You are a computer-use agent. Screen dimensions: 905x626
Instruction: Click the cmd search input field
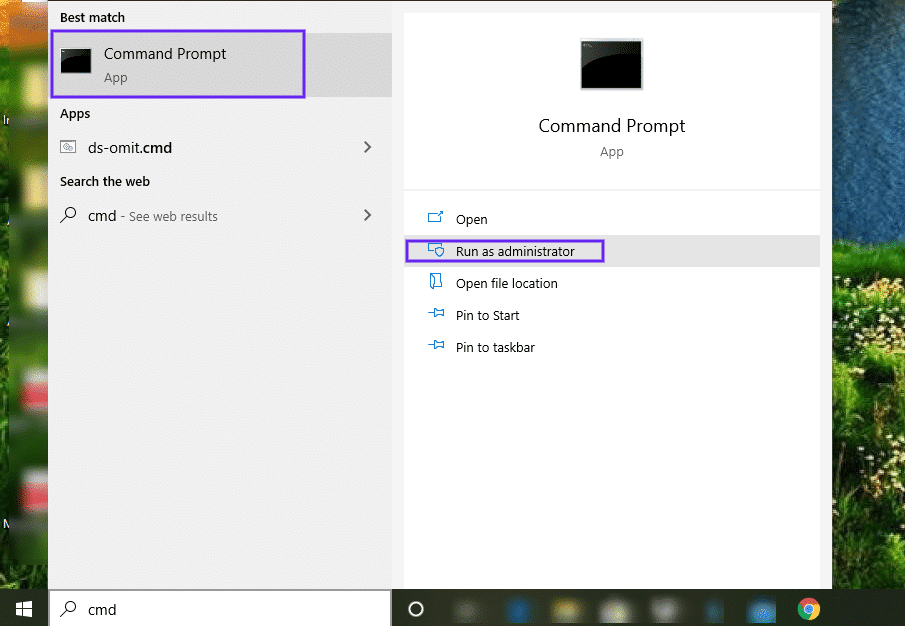click(x=200, y=609)
